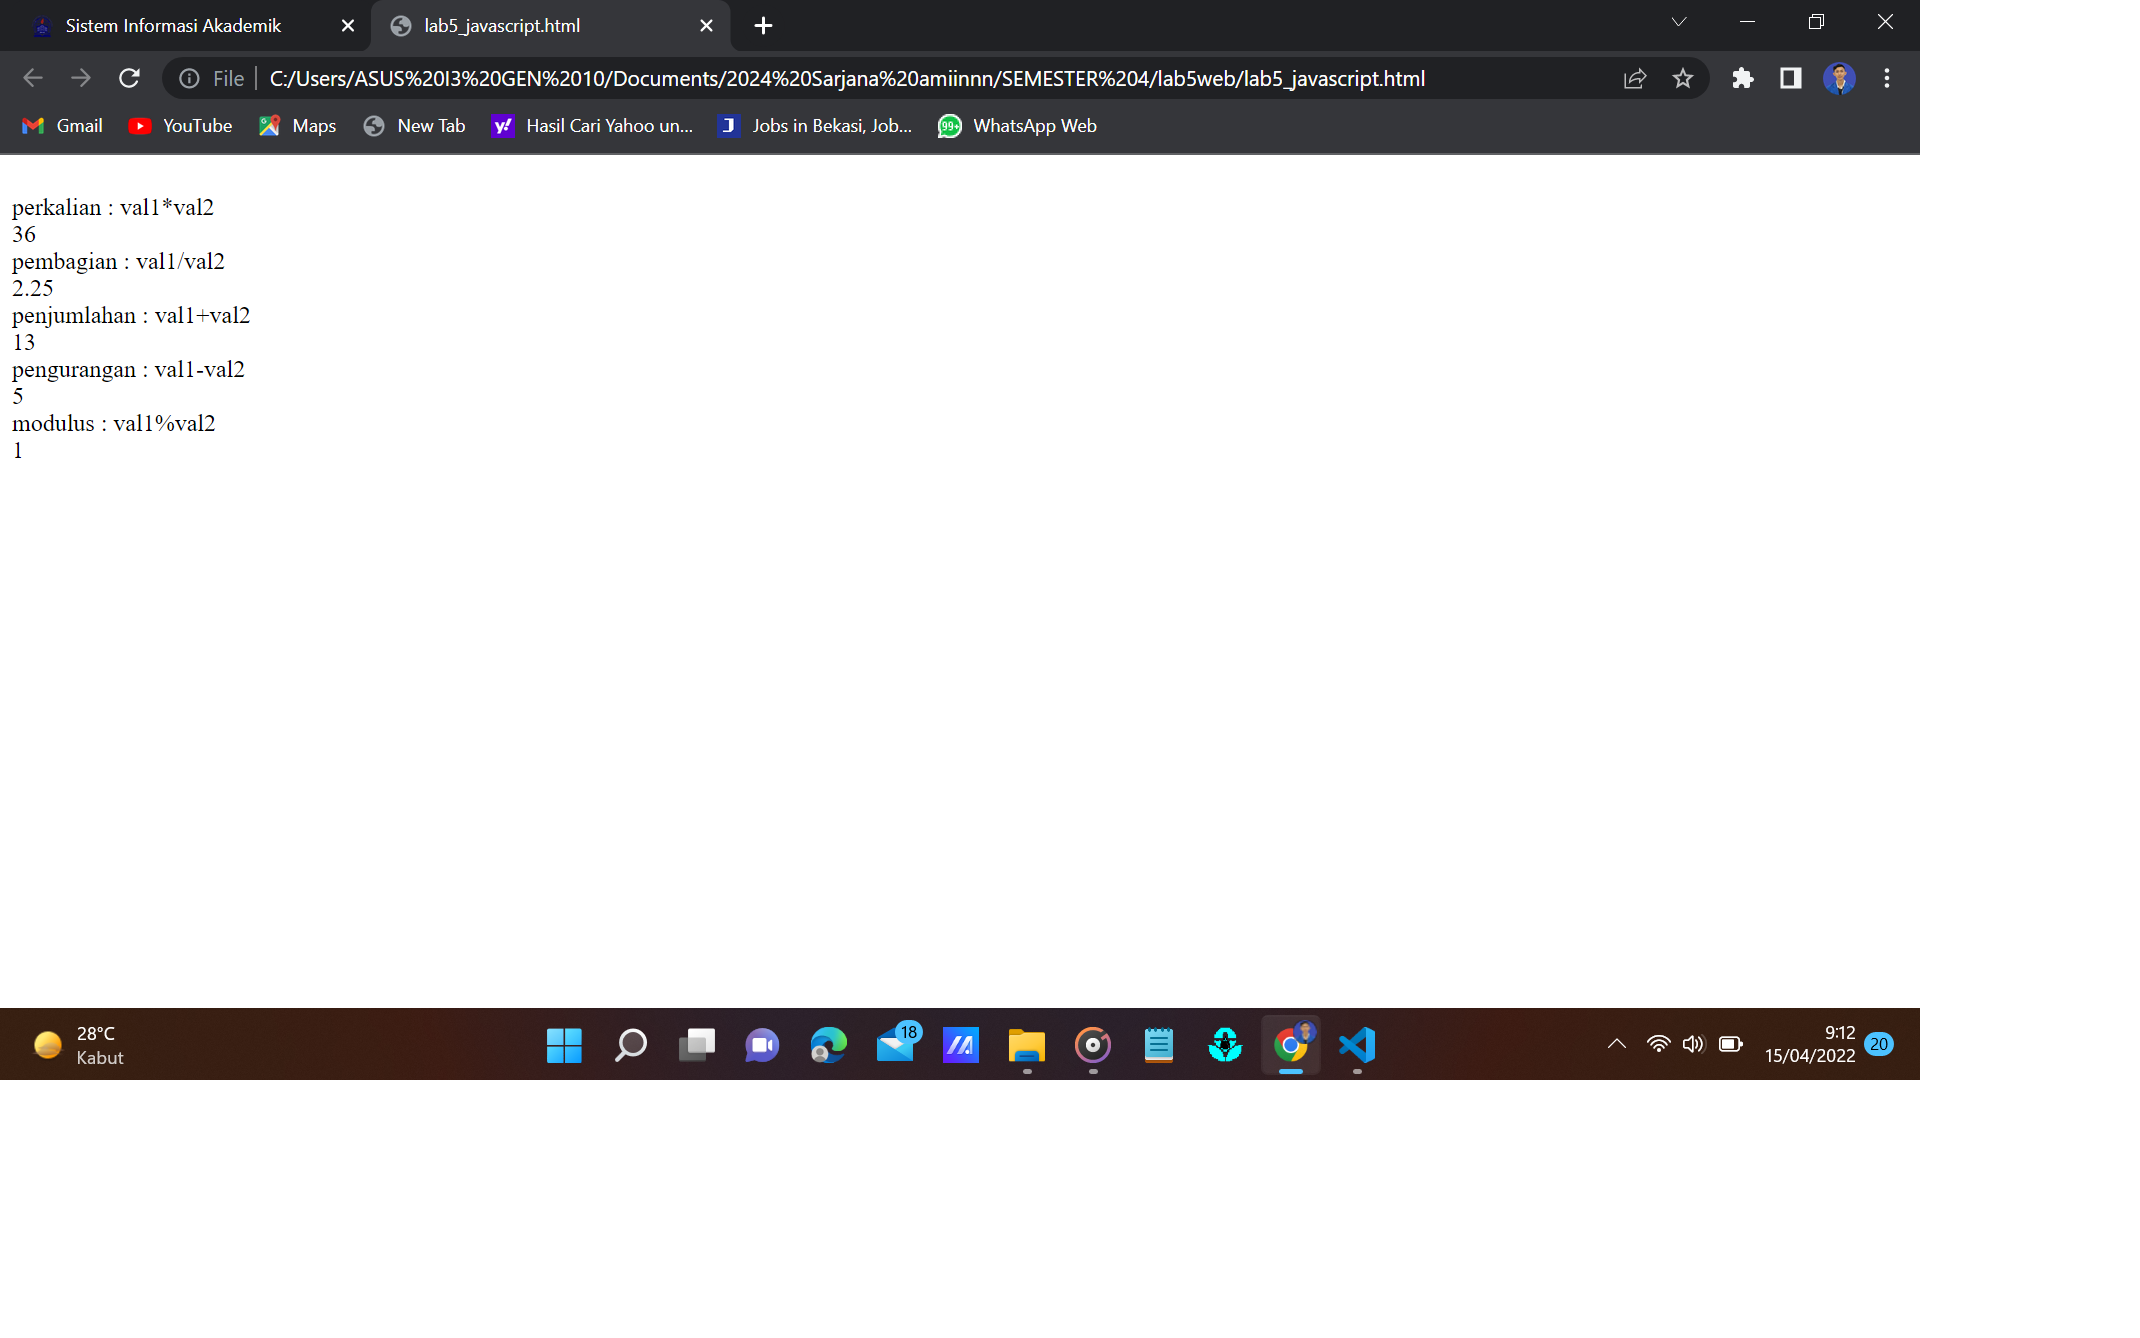2140x1338 pixels.
Task: Open the browser Extensions puzzle icon
Action: [x=1742, y=78]
